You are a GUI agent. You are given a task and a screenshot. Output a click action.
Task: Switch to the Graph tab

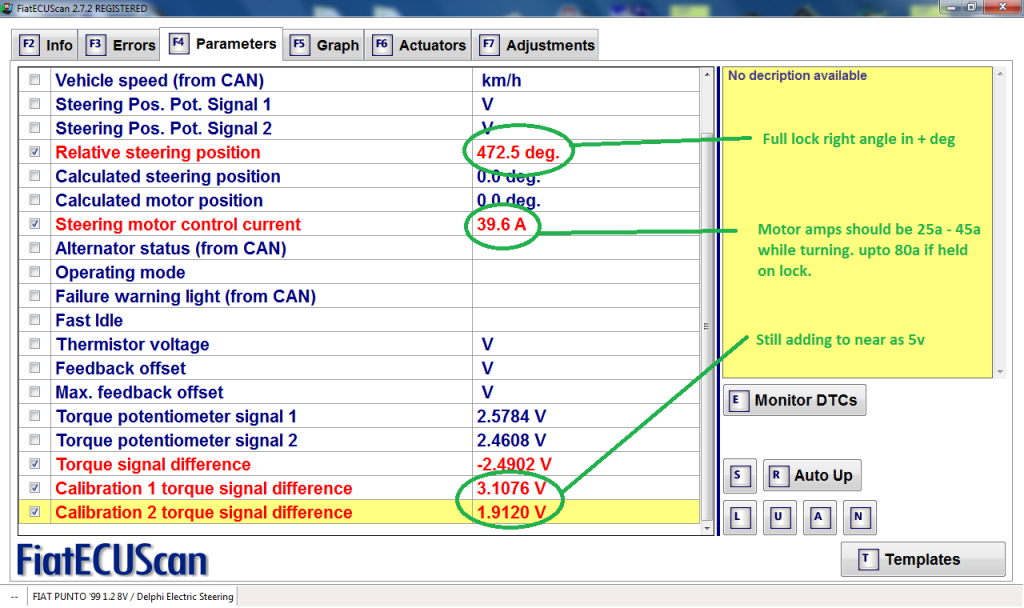pyautogui.click(x=325, y=45)
